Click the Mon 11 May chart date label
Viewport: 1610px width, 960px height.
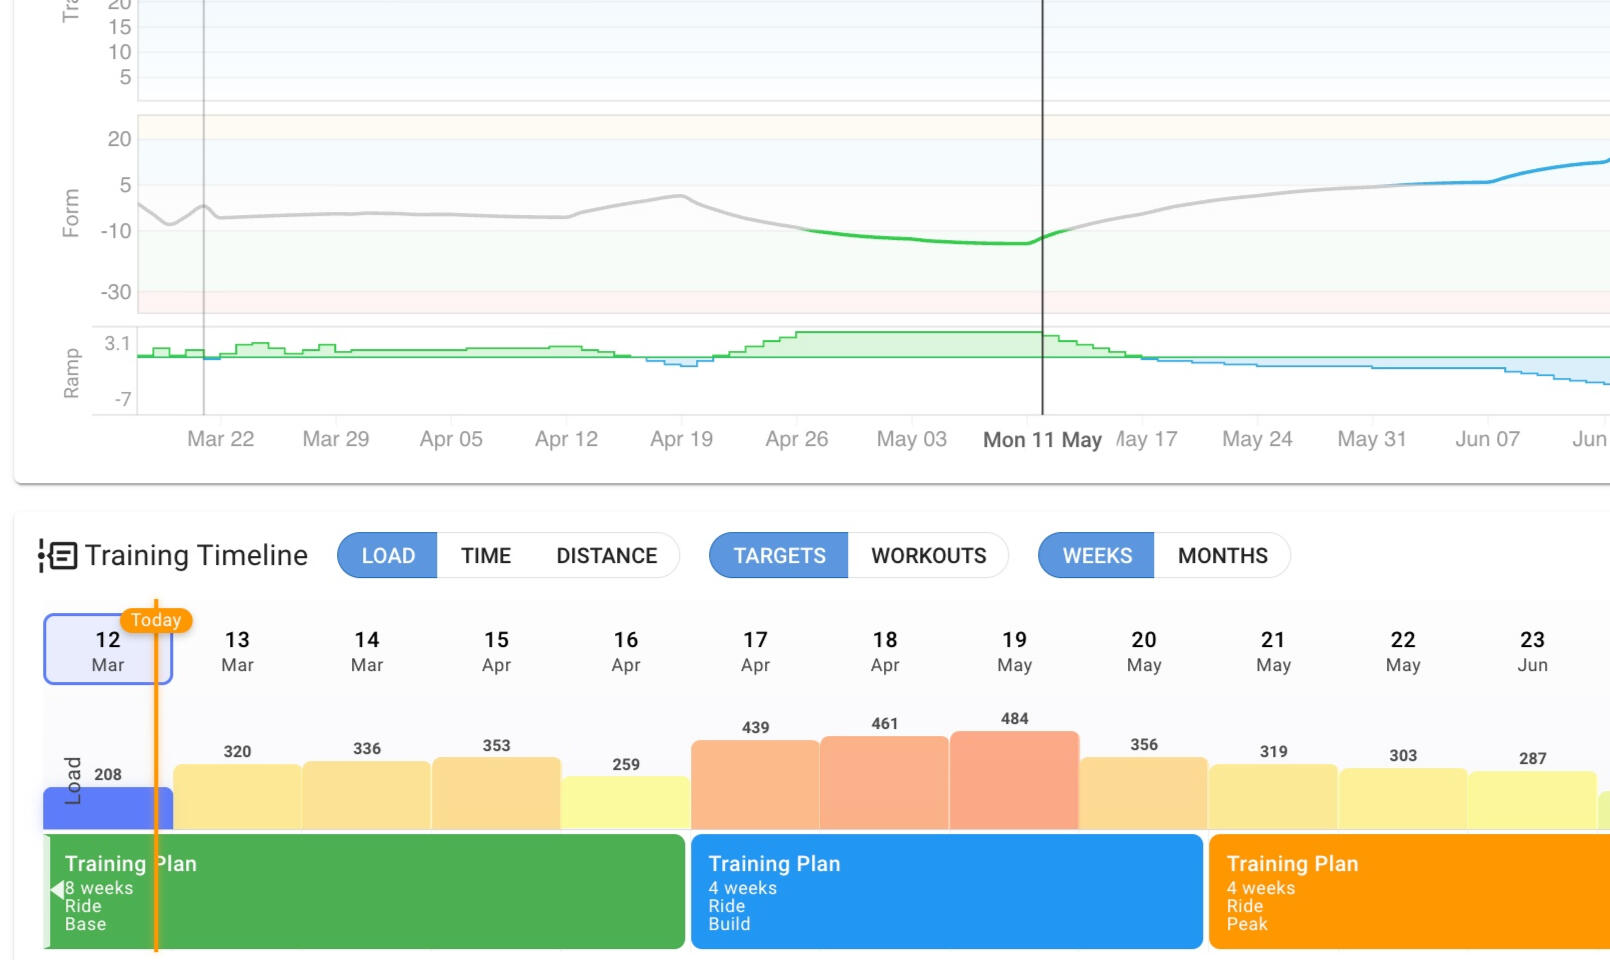pos(1042,440)
